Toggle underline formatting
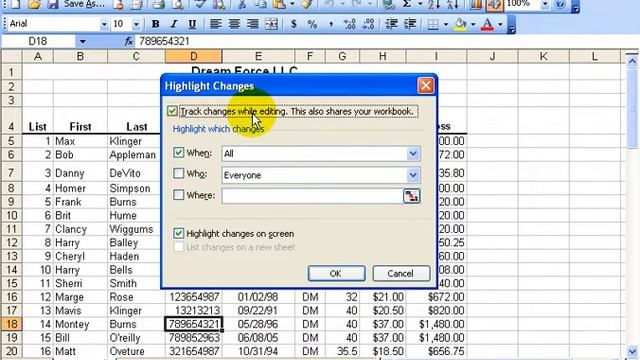The width and height of the screenshot is (640, 360). pyautogui.click(x=192, y=24)
